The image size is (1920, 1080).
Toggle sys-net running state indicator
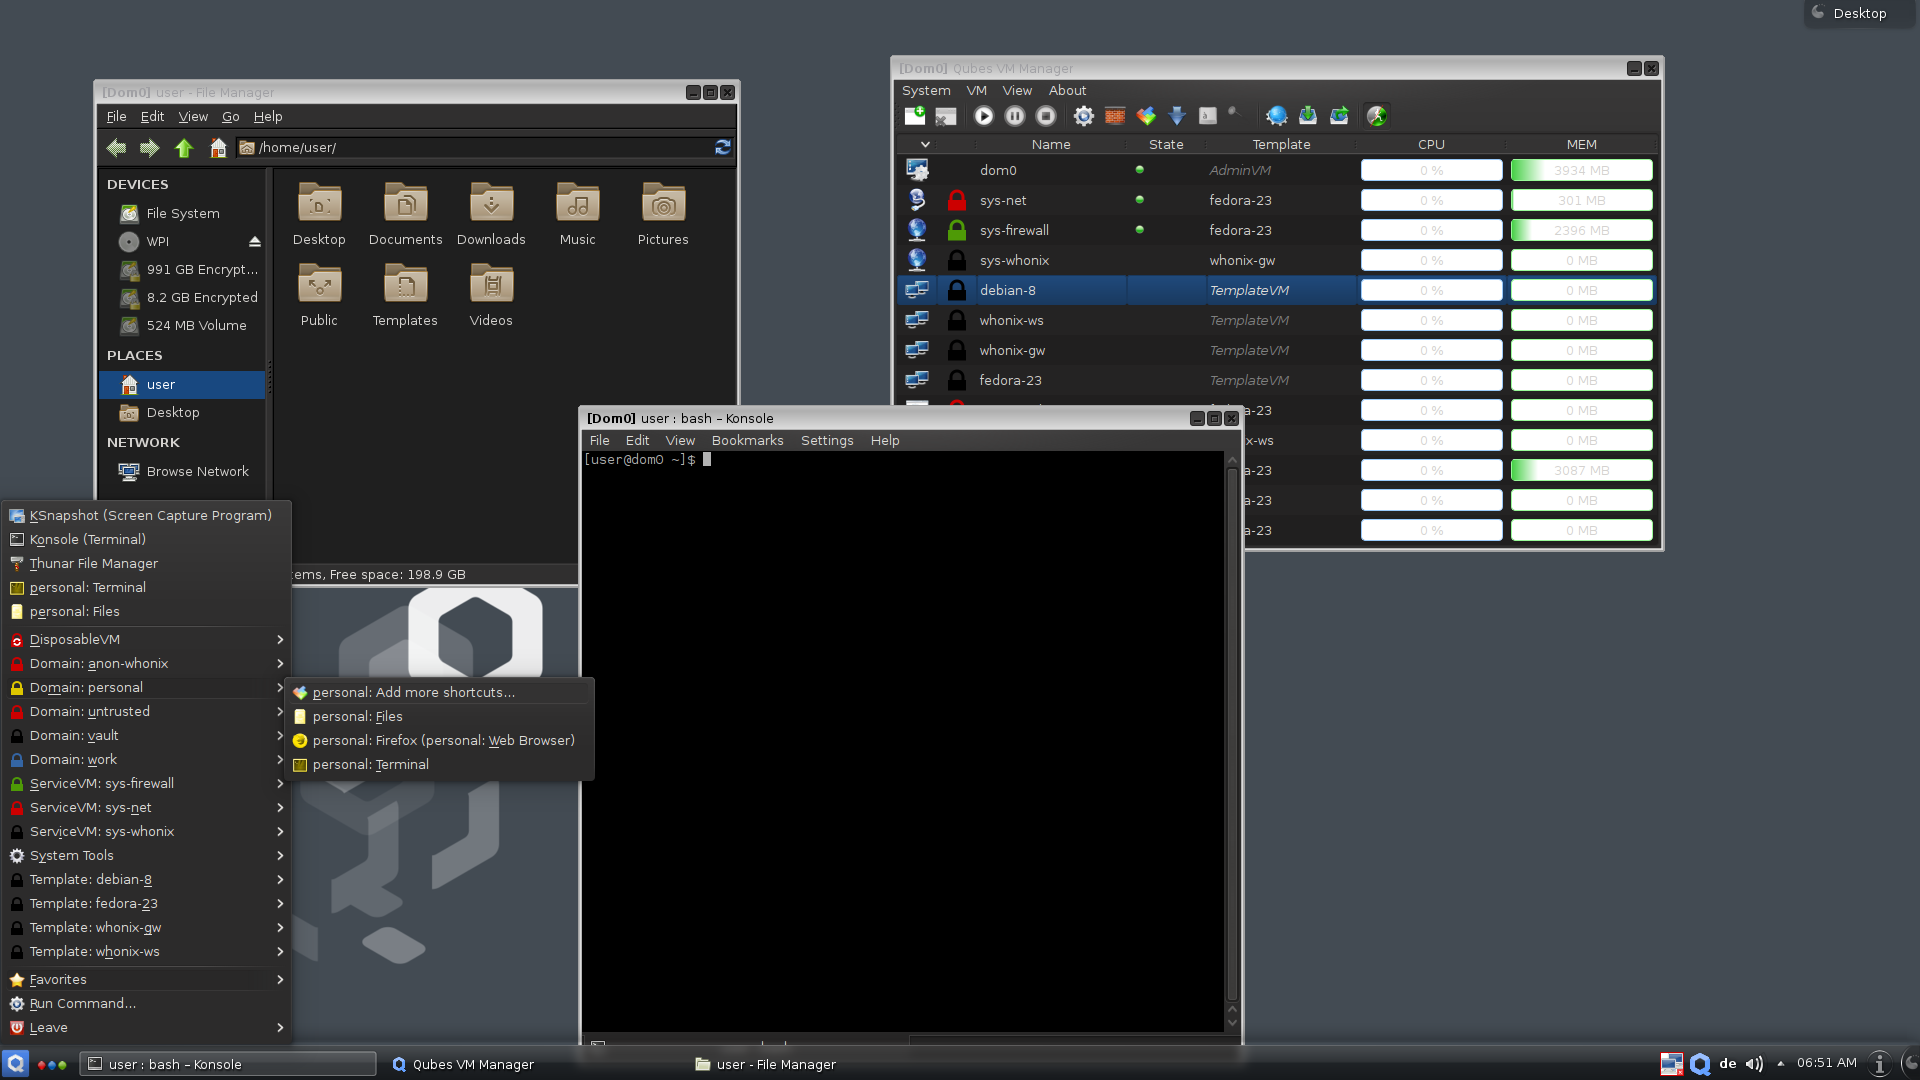[x=1139, y=199]
